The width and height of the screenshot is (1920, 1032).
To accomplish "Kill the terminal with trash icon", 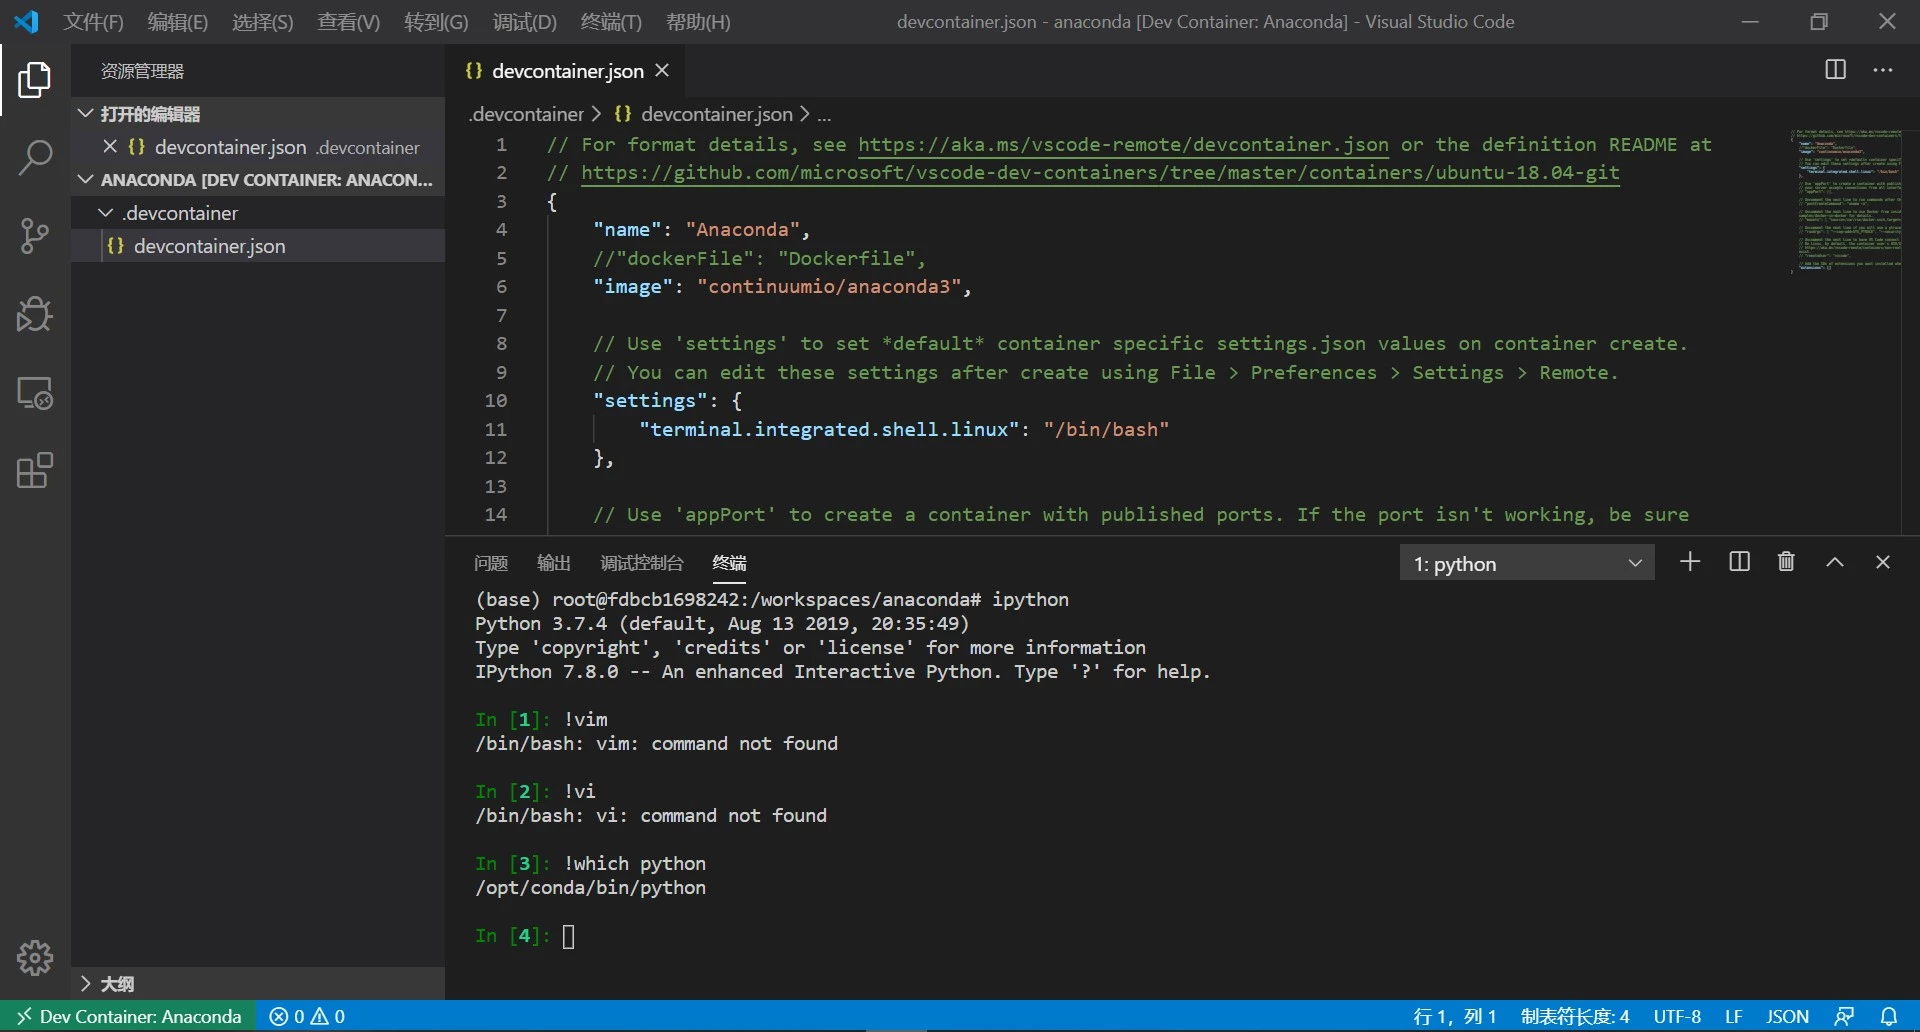I will click(x=1786, y=562).
